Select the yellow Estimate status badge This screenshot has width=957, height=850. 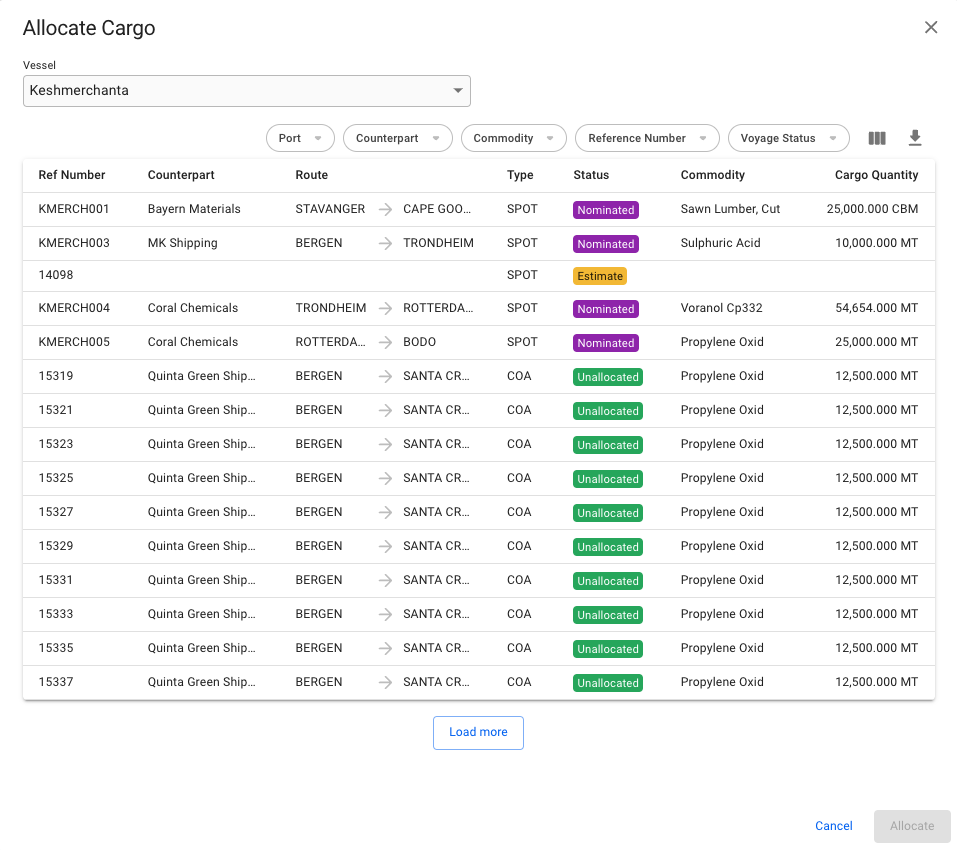(600, 276)
